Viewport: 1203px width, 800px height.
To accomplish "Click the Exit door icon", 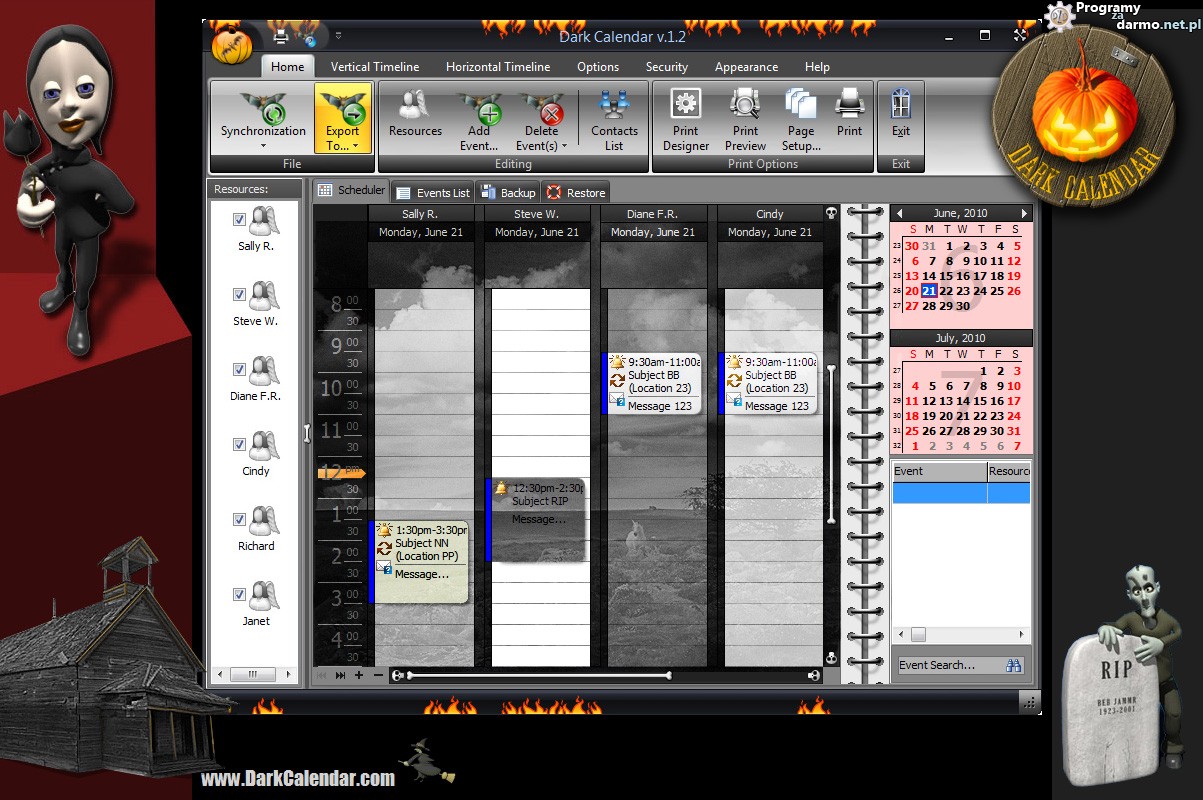I will tap(901, 105).
